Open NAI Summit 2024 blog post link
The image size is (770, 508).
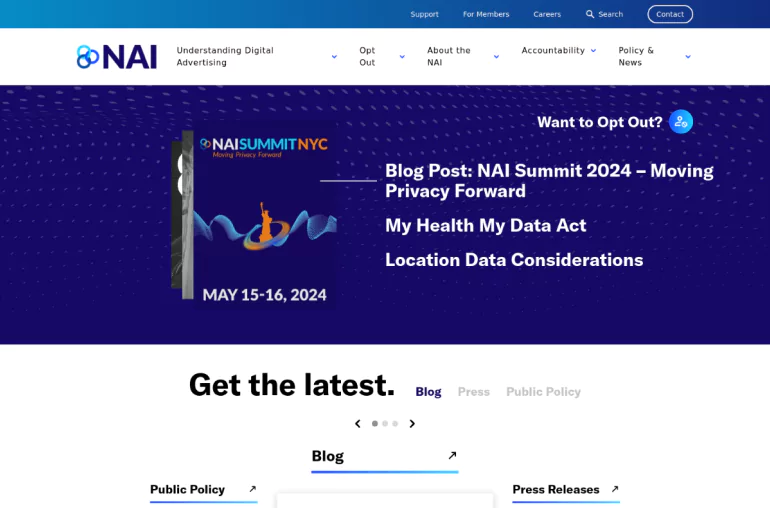click(x=549, y=181)
